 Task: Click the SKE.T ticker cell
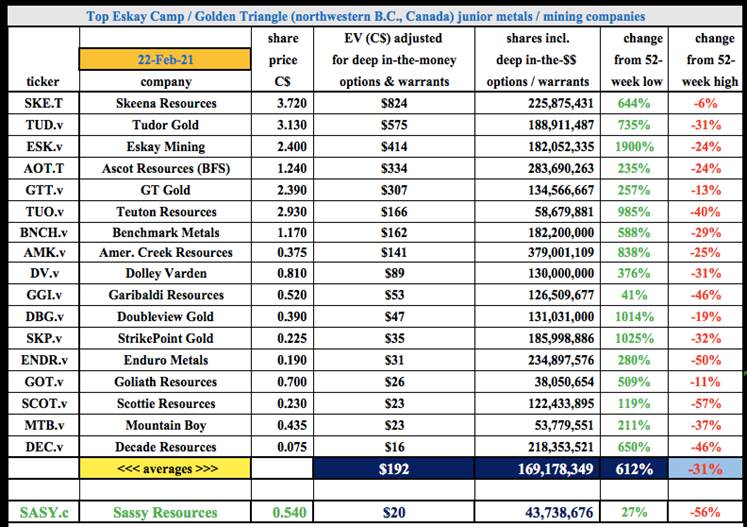point(43,103)
